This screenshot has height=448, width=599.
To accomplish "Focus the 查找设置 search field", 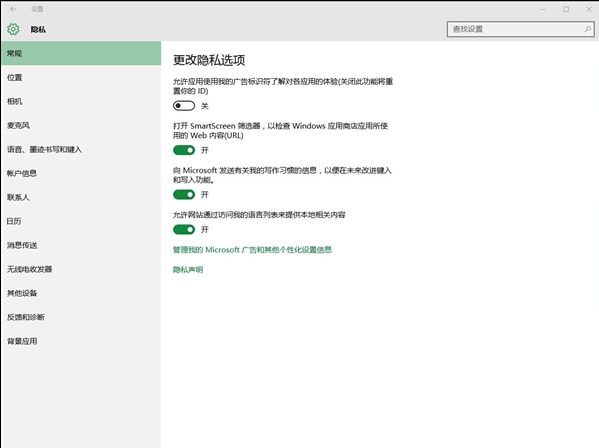I will click(x=520, y=29).
